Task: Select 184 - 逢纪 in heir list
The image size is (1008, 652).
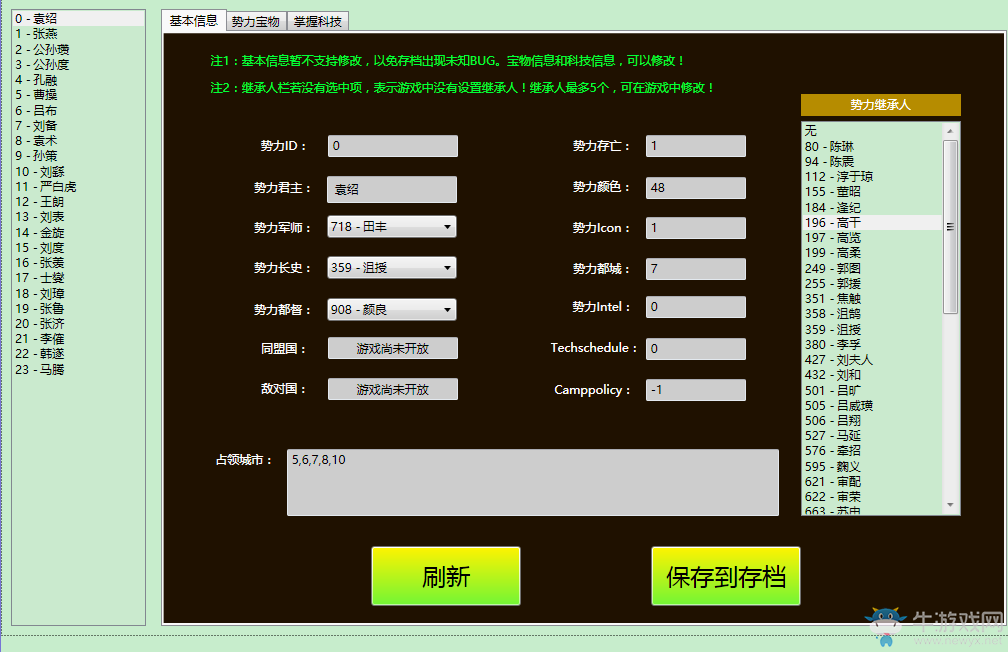Action: [872, 208]
